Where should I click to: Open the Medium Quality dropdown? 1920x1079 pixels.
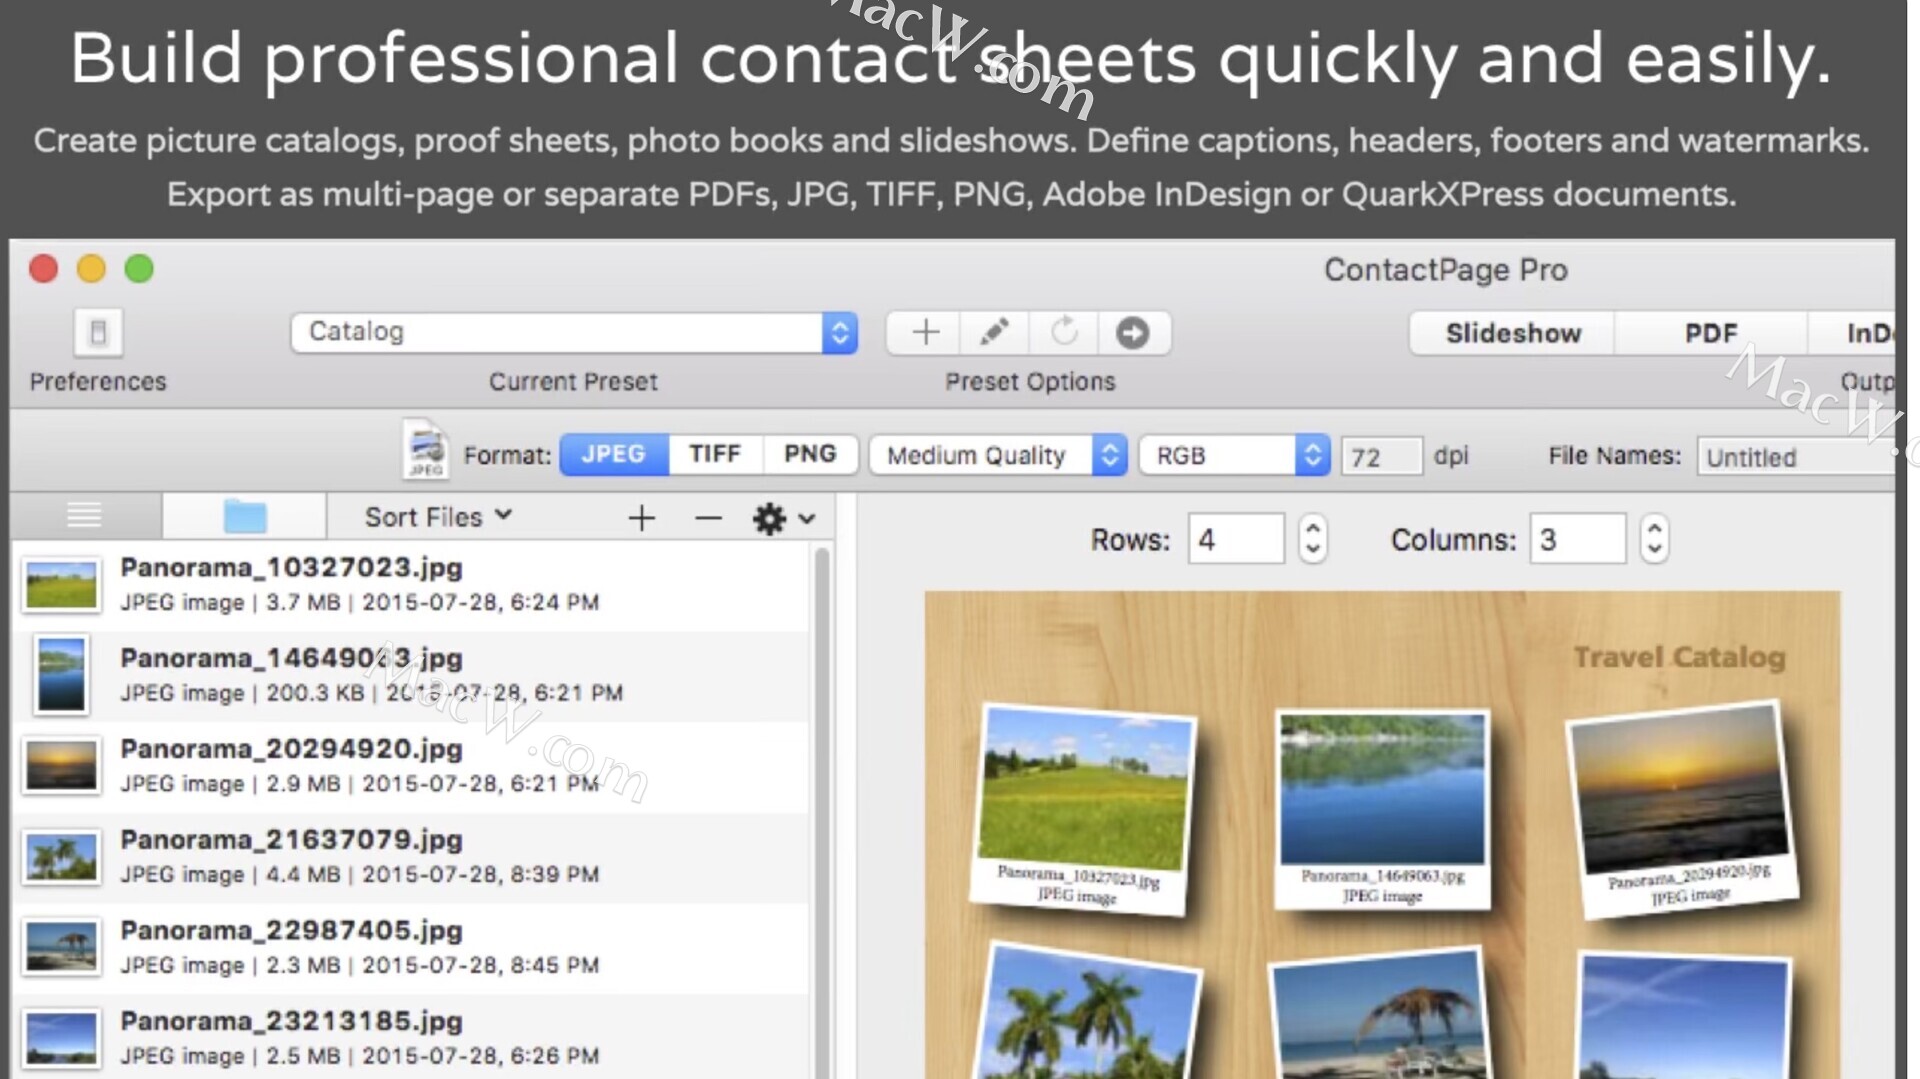(998, 455)
